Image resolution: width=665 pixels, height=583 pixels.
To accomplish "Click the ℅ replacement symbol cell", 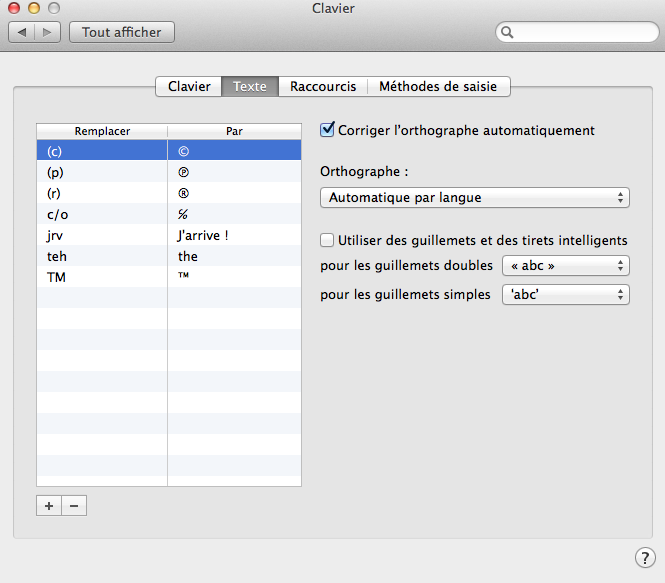I will pyautogui.click(x=235, y=214).
